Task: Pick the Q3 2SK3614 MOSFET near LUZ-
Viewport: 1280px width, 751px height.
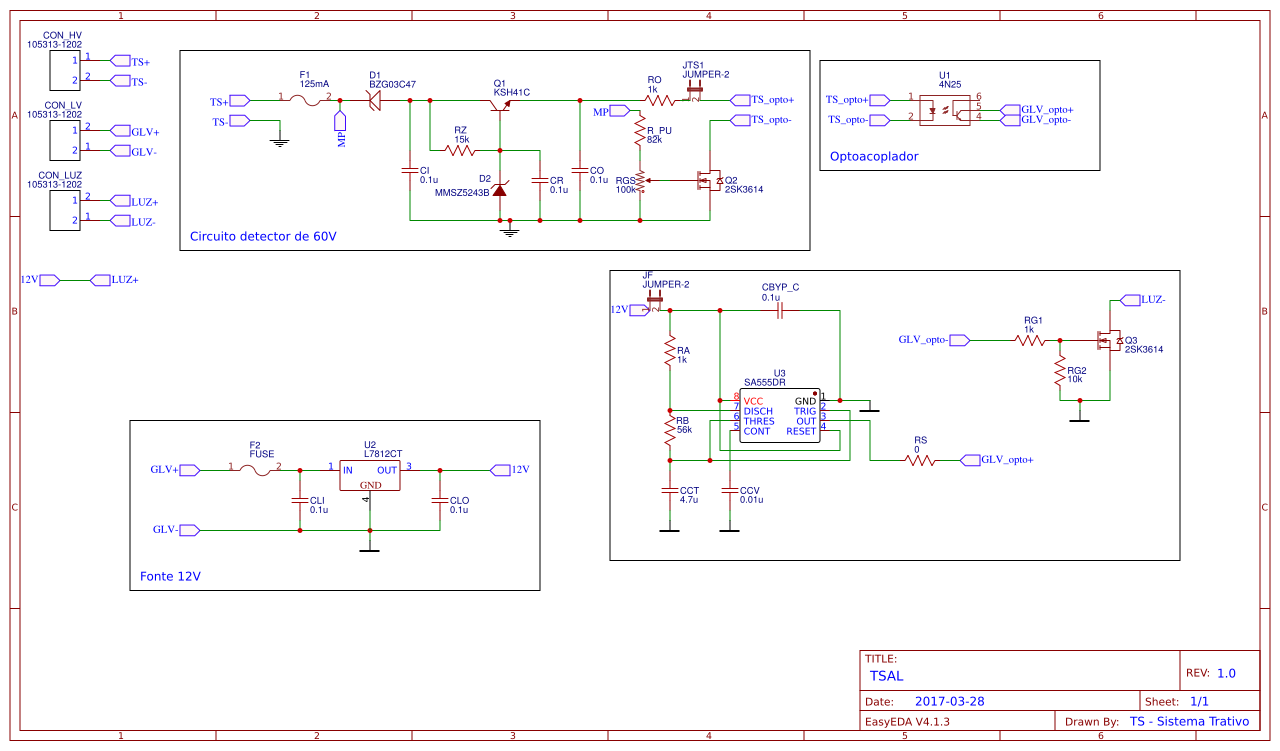Action: (1109, 340)
